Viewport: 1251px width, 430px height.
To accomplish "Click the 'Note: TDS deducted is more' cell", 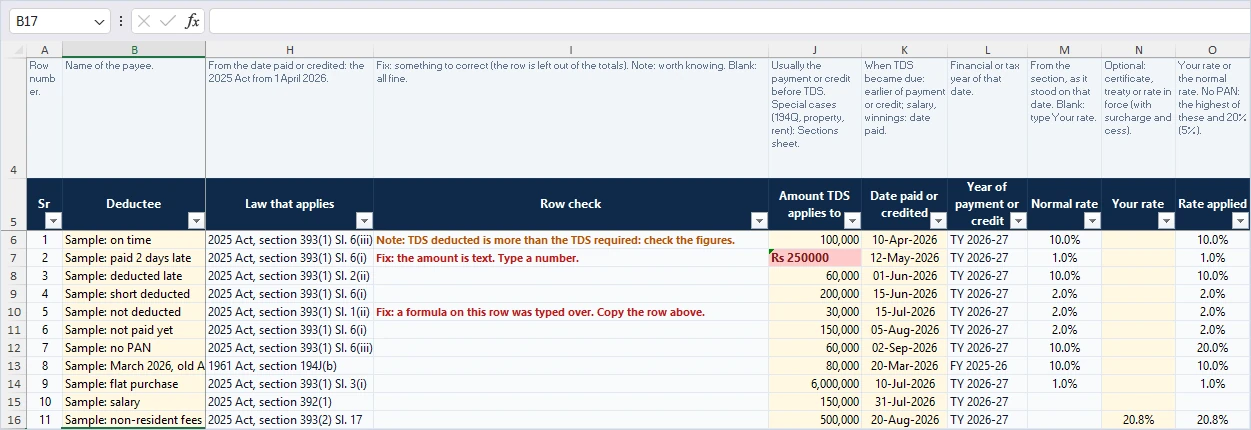I will (x=570, y=240).
